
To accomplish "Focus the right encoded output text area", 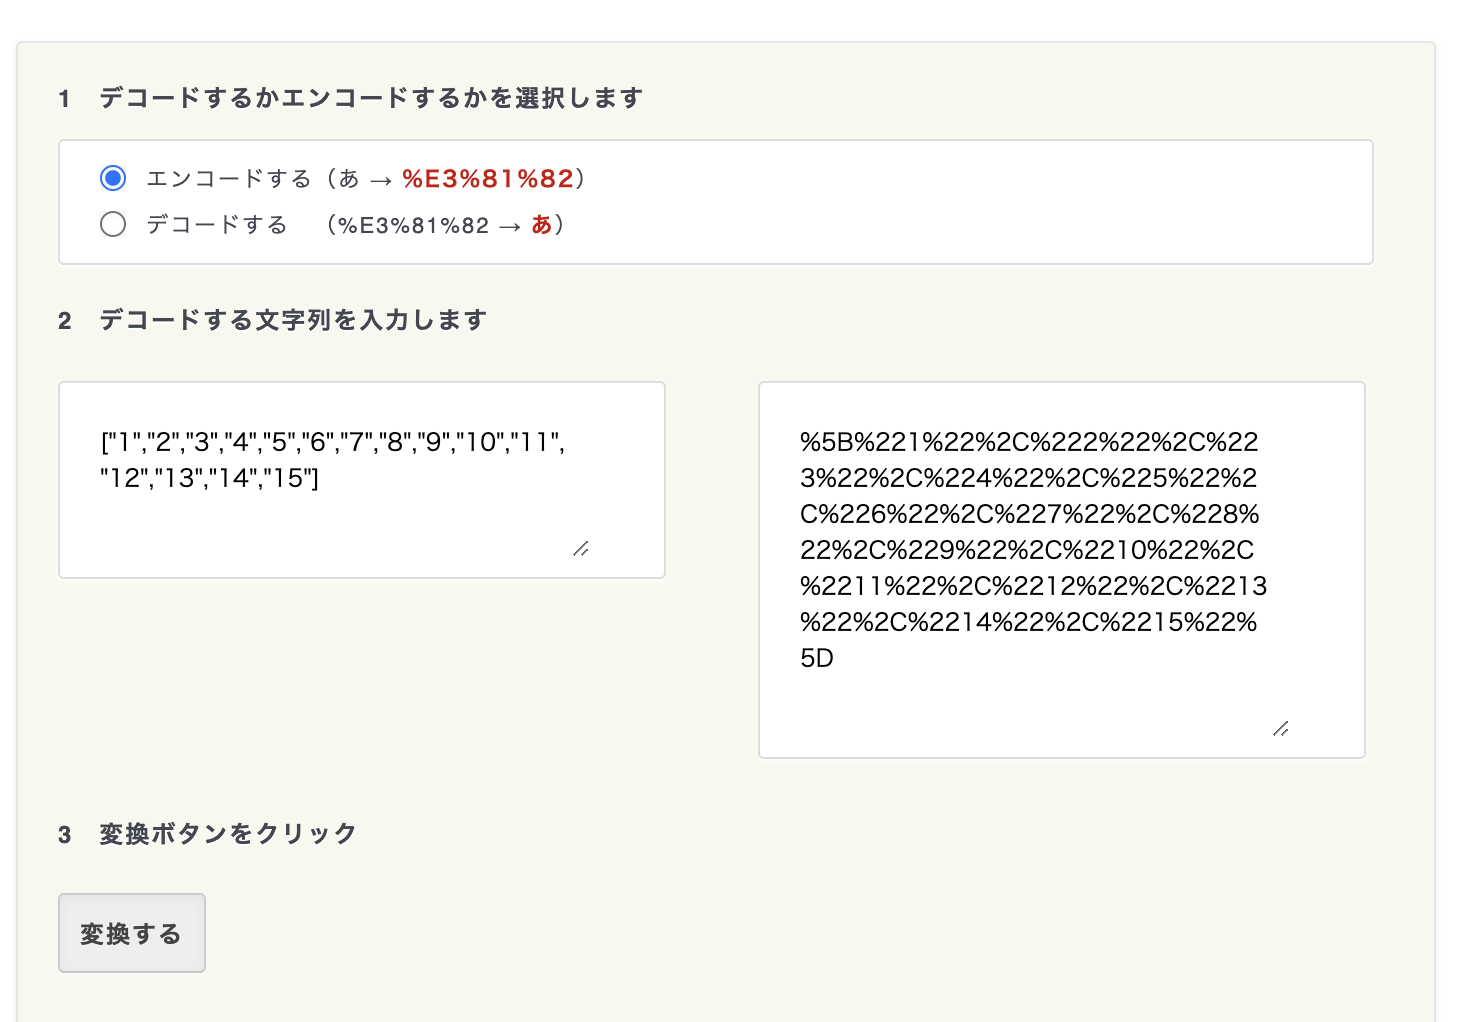I will [1061, 700].
